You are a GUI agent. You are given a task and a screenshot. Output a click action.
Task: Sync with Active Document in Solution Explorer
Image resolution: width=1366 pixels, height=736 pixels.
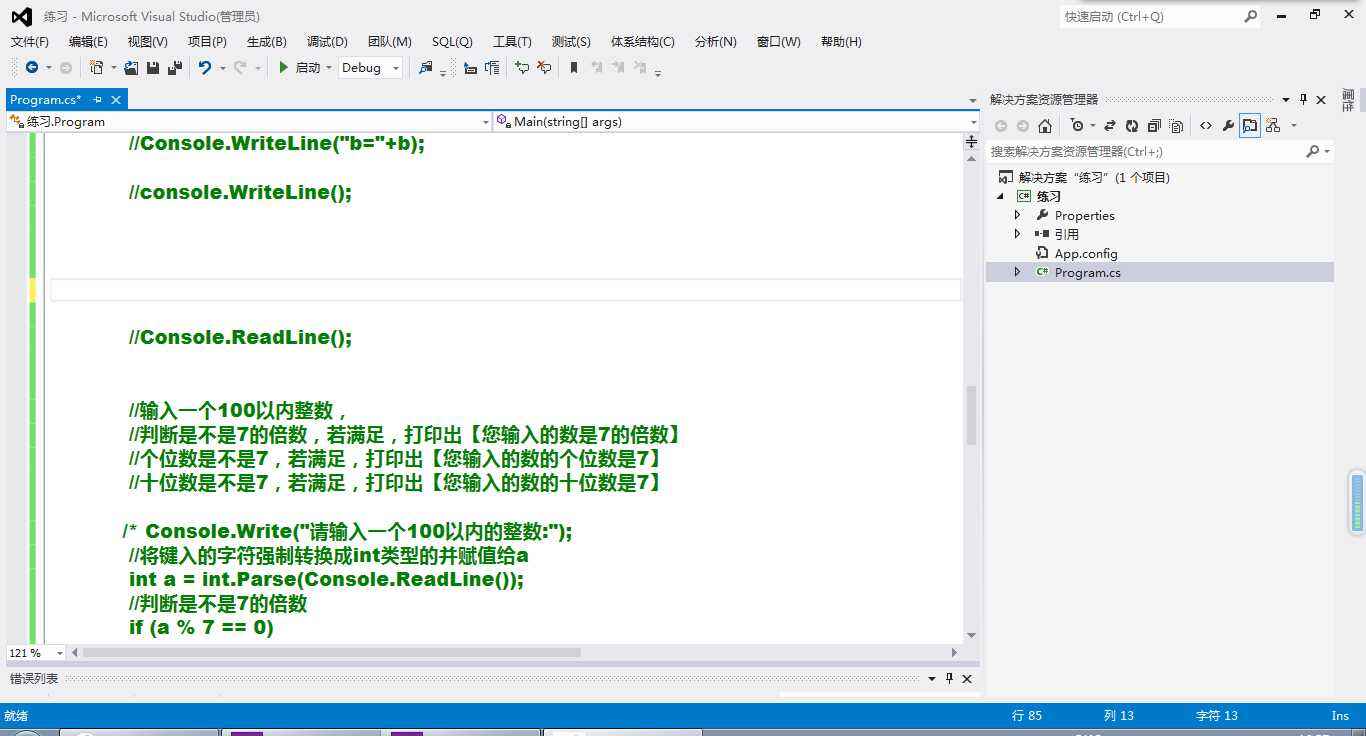click(x=1110, y=125)
